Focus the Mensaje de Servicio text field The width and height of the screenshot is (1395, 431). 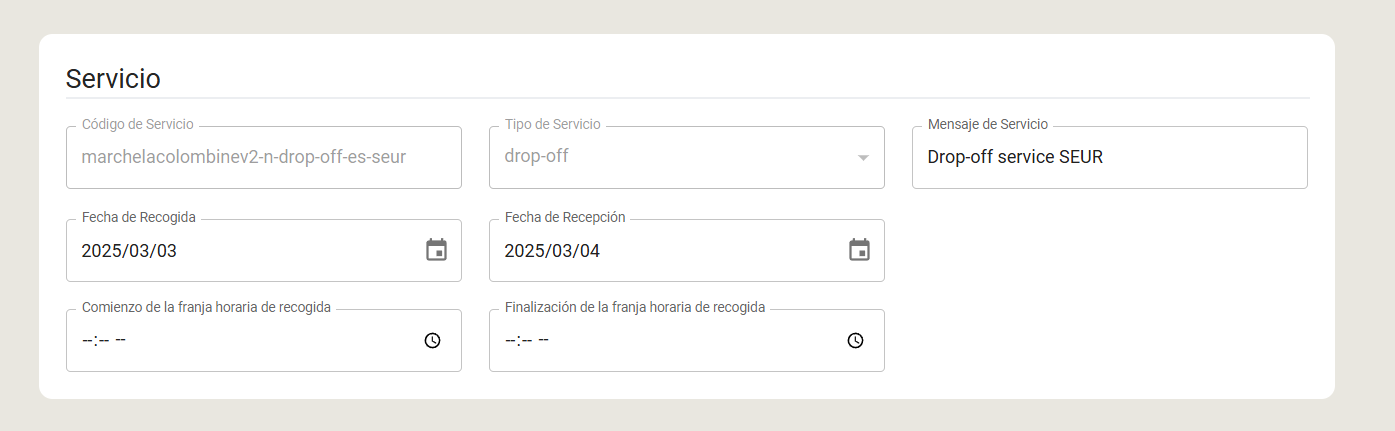pos(1110,157)
